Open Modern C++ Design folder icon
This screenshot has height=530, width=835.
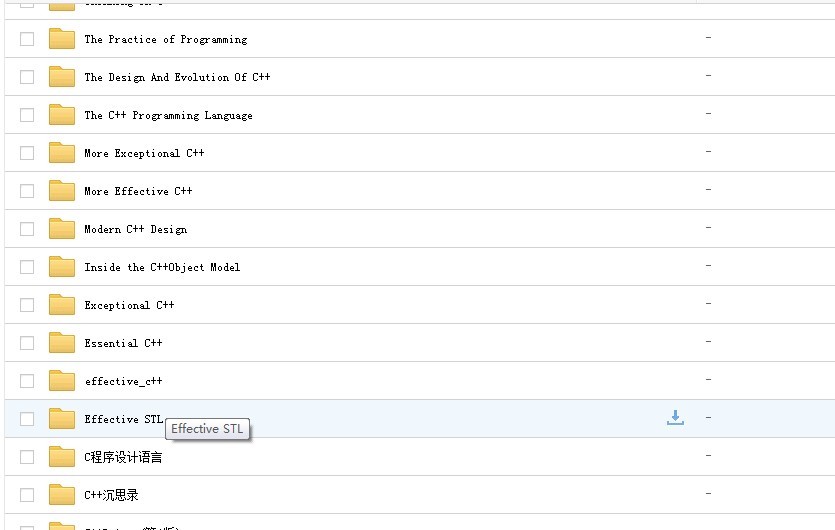click(62, 229)
